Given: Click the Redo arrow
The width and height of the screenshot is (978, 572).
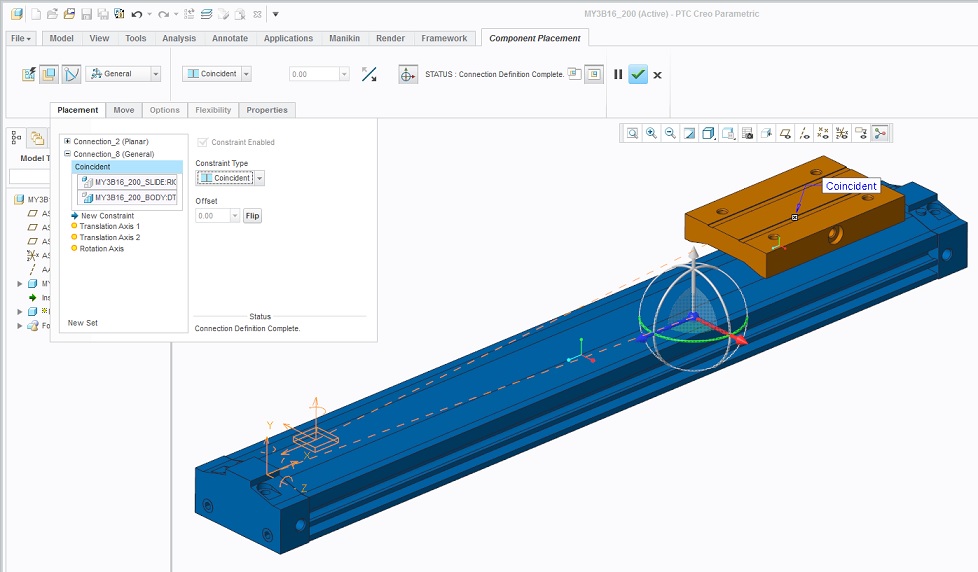Looking at the screenshot, I should 163,14.
